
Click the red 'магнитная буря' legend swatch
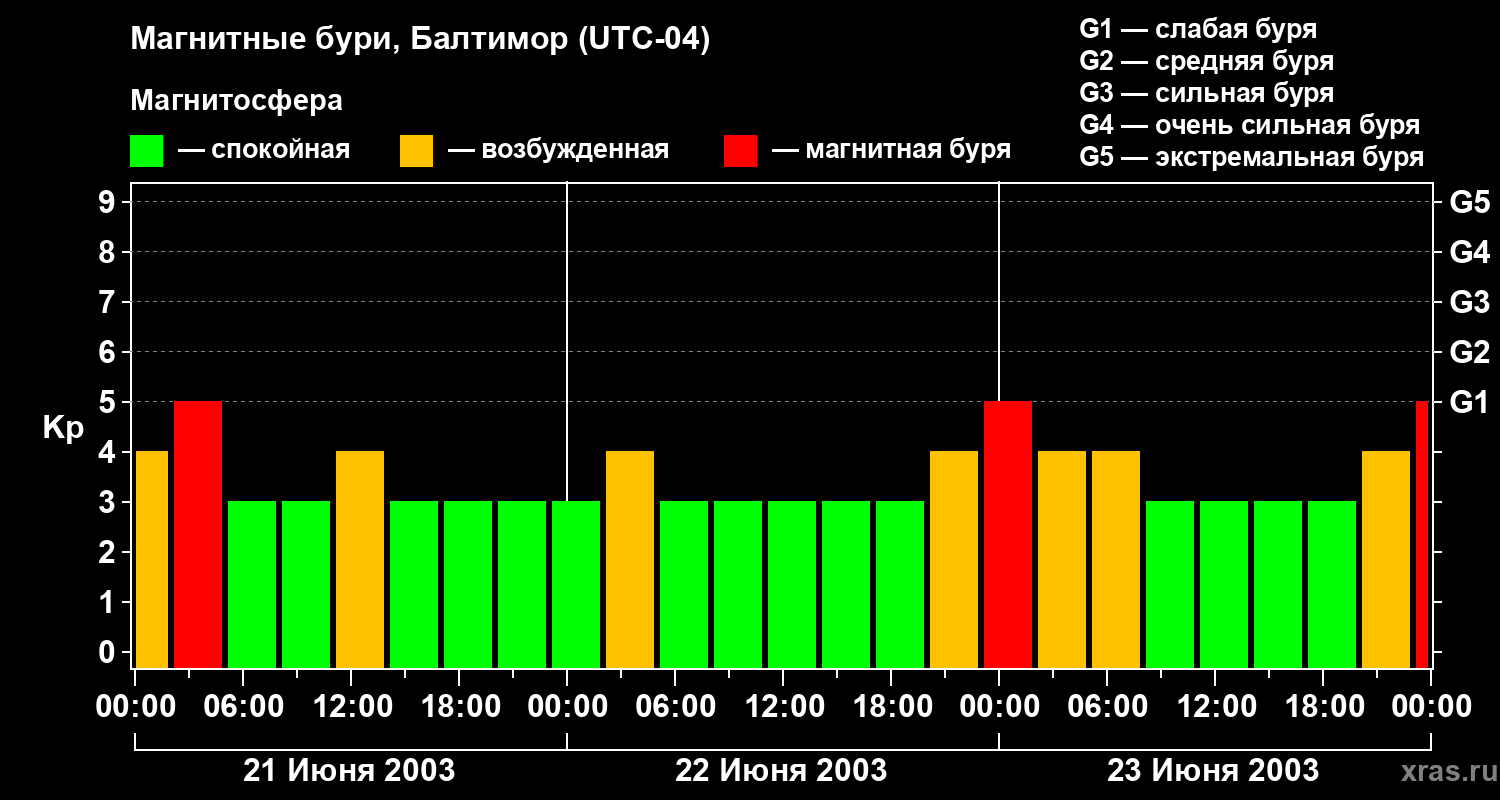(x=740, y=151)
